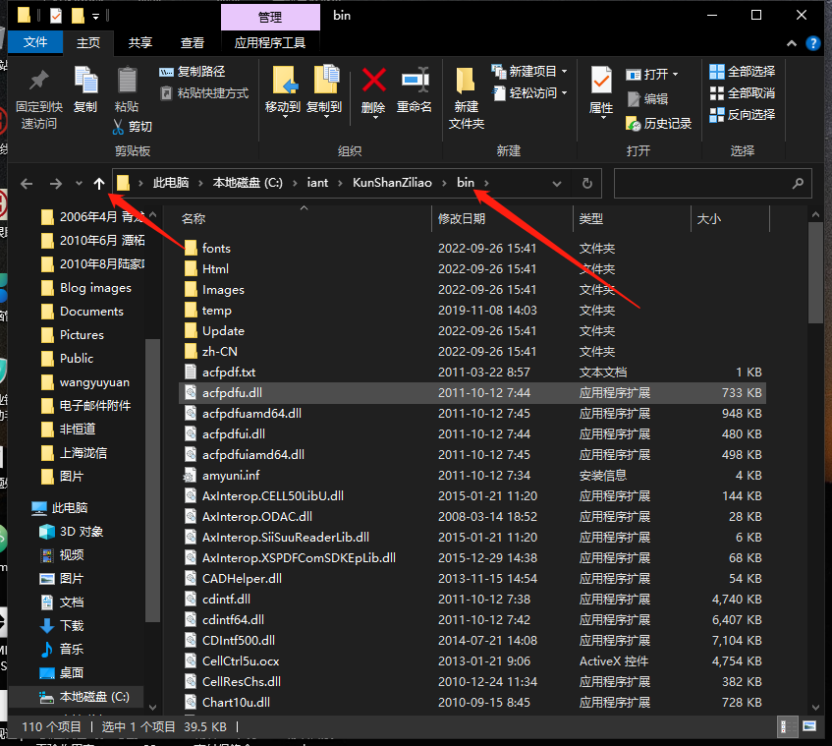Collapse the ribbon with the chevron
Image resolution: width=832 pixels, height=746 pixels.
[x=792, y=44]
